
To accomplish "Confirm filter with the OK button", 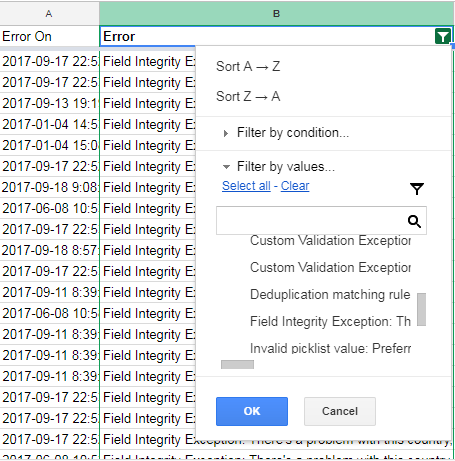I will [x=252, y=411].
